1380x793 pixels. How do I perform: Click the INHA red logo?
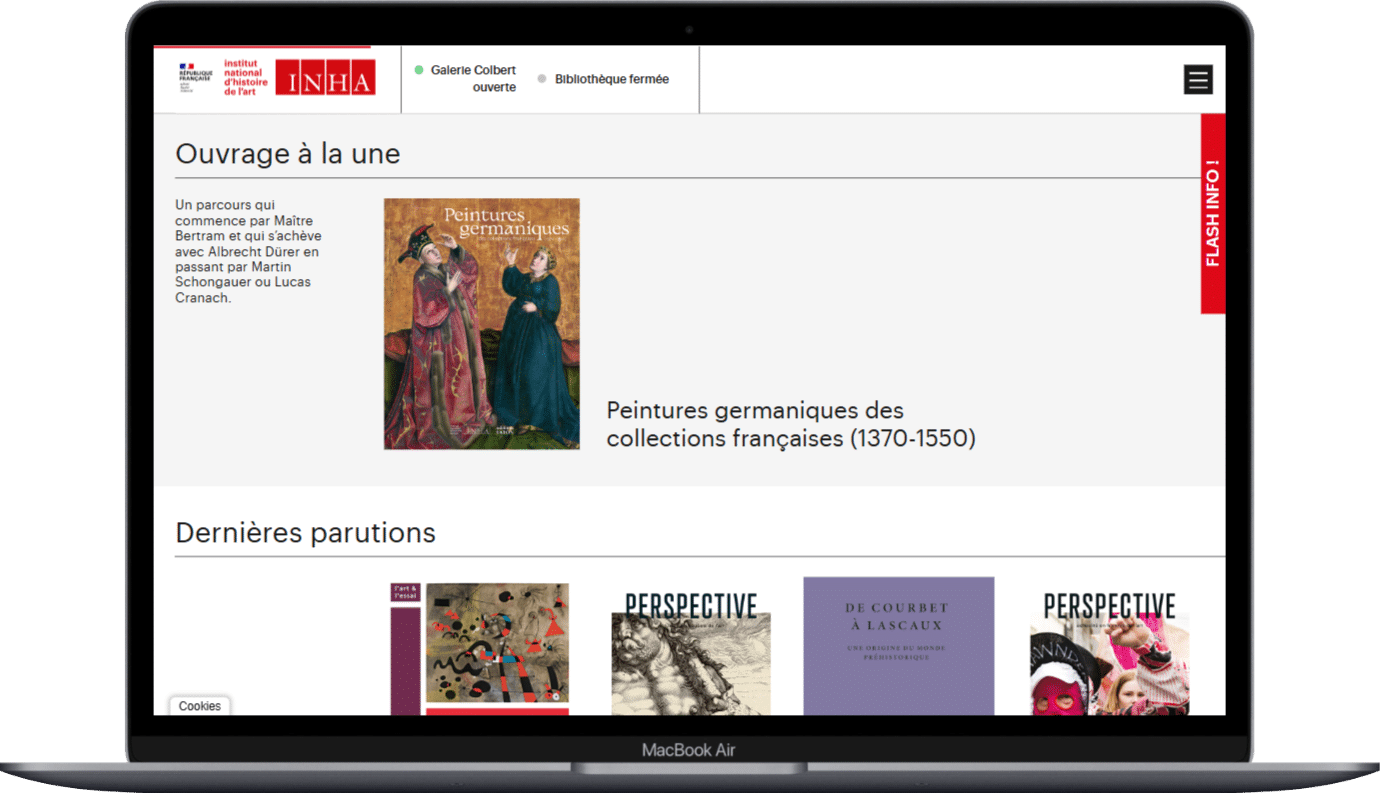click(x=325, y=78)
